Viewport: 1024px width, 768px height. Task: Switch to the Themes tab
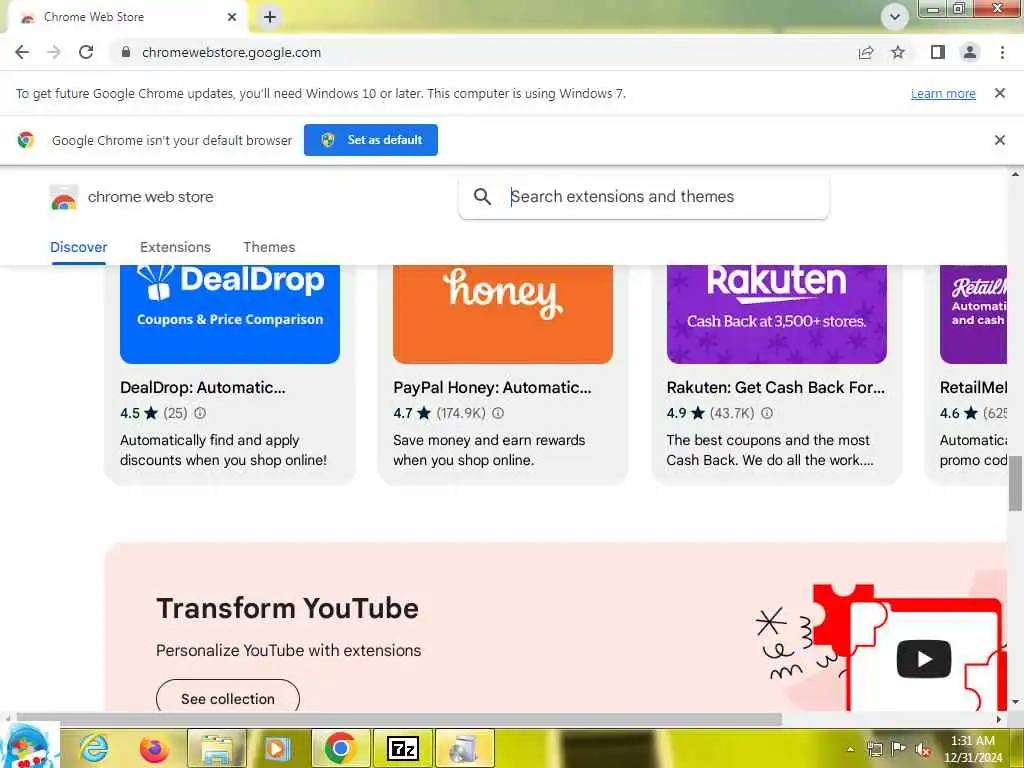269,247
